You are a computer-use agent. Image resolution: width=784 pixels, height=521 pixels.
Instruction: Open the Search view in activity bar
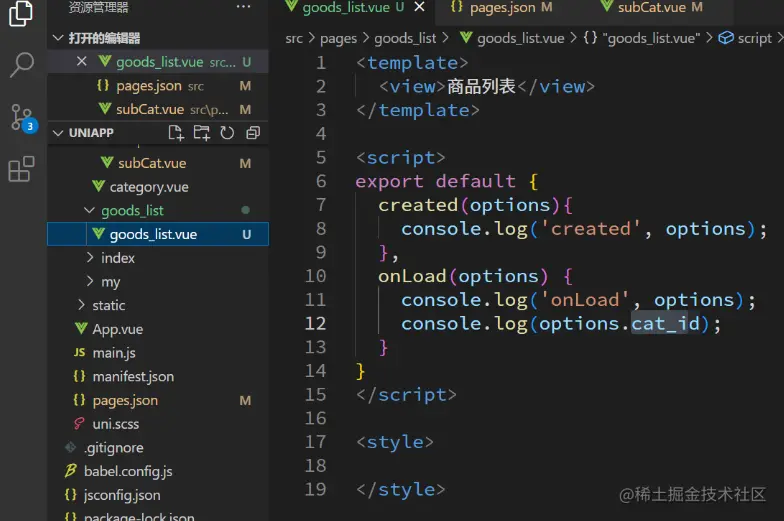pyautogui.click(x=22, y=64)
